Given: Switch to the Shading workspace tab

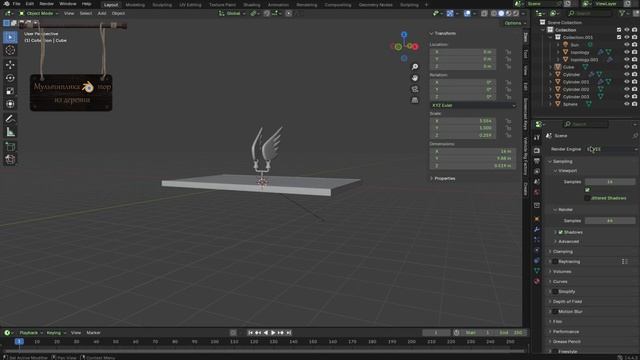Looking at the screenshot, I should coord(251,5).
